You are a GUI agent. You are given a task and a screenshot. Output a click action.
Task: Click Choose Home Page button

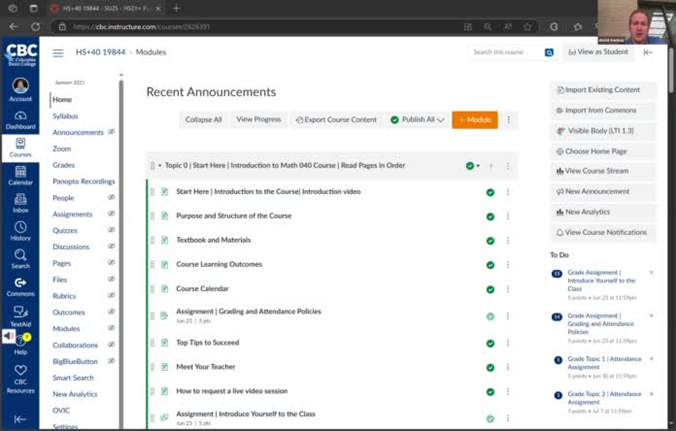point(603,151)
